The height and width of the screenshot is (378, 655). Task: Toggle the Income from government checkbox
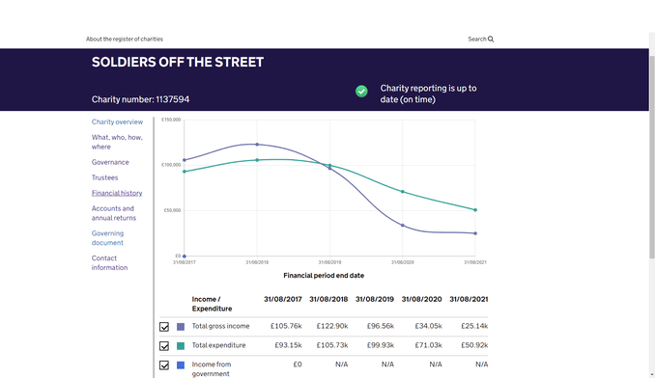164,365
